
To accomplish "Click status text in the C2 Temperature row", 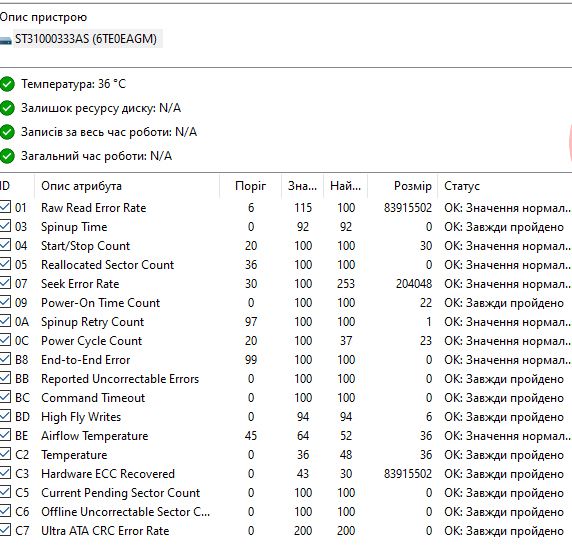I will (x=504, y=455).
